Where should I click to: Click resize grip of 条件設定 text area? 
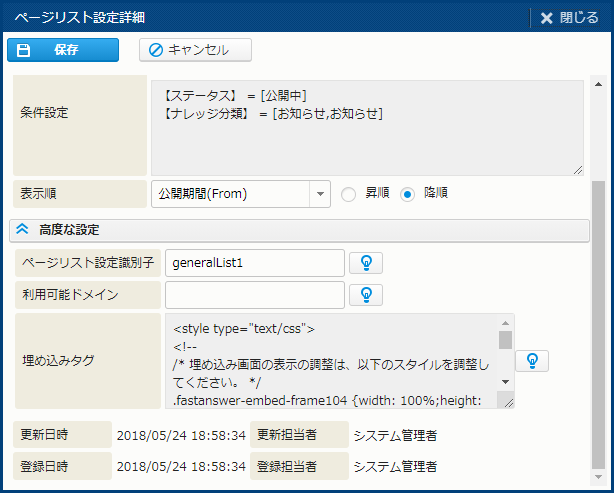tap(577, 170)
